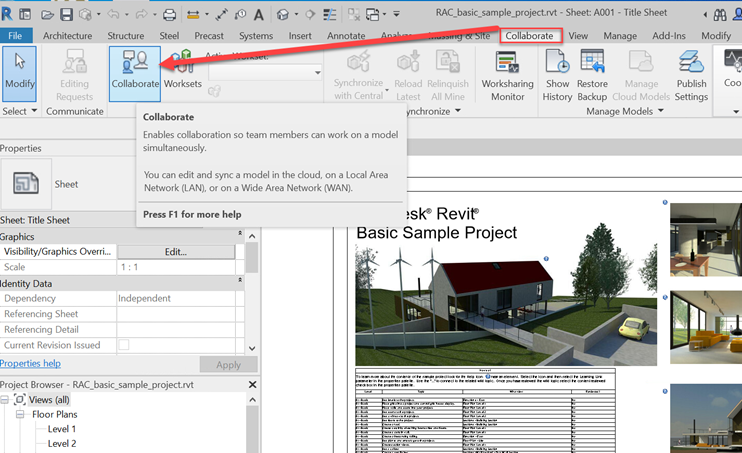Viewport: 742px width, 453px height.
Task: Open the Revit application menu logo
Action: click(x=7, y=14)
